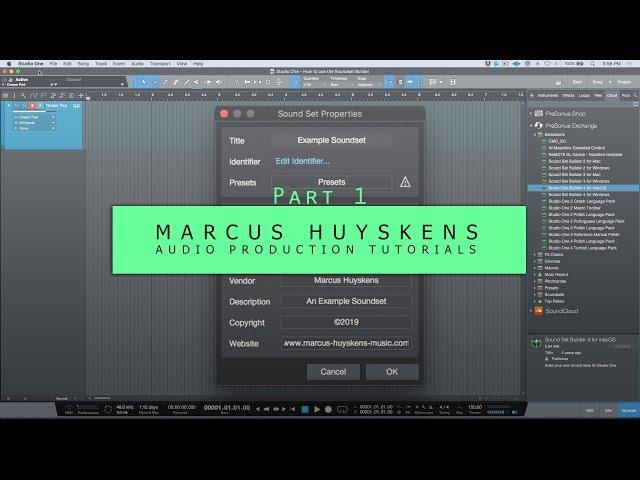This screenshot has width=640, height=480.
Task: Open the Apple menu
Action: pyautogui.click(x=9, y=64)
